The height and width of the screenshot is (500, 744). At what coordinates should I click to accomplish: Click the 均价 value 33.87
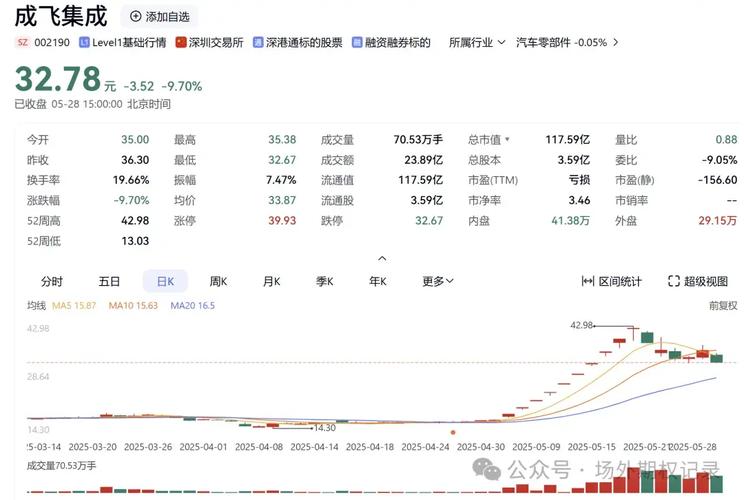pyautogui.click(x=282, y=200)
